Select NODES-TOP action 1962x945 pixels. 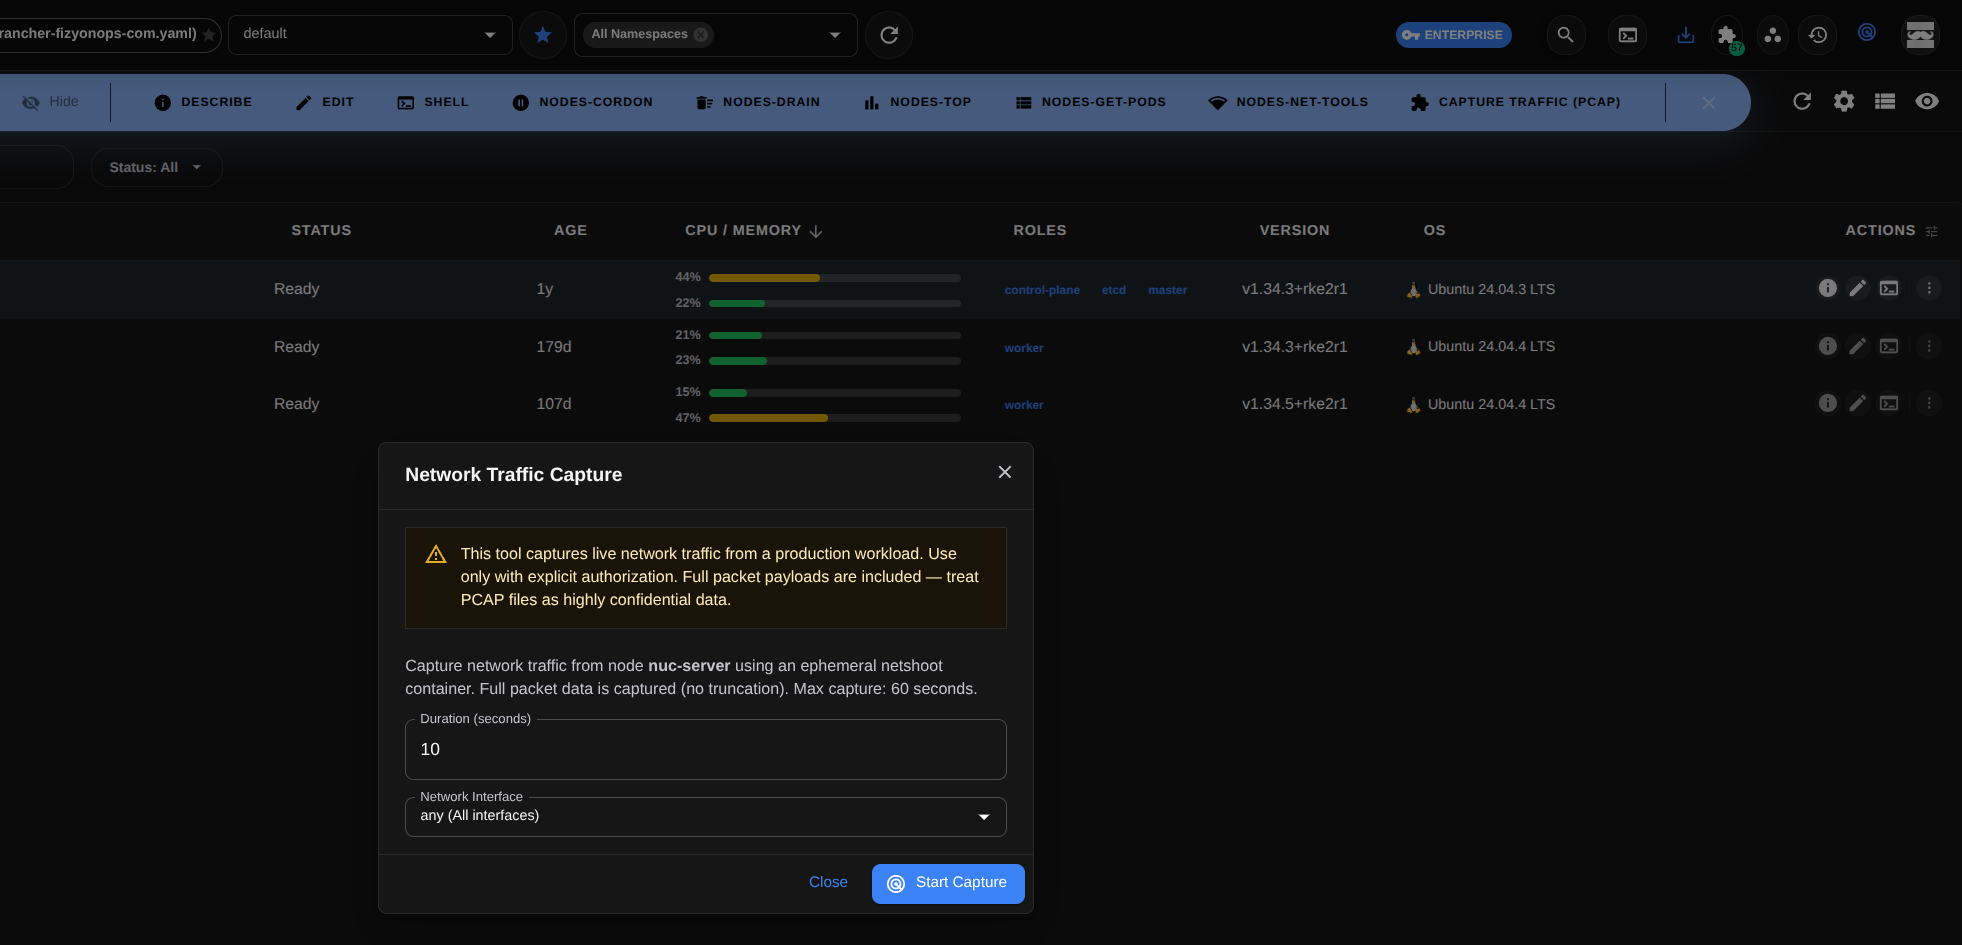click(917, 102)
